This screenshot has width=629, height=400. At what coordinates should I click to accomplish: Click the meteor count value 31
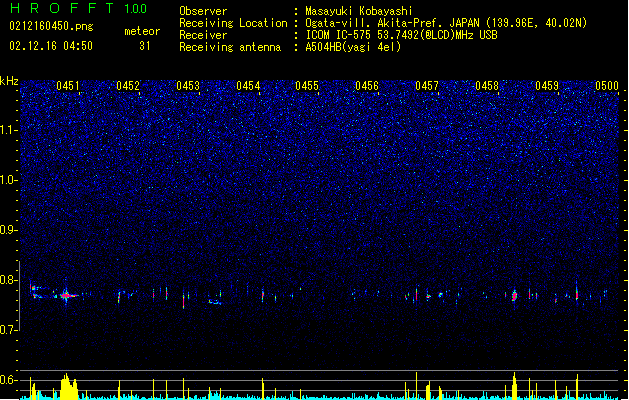(145, 46)
